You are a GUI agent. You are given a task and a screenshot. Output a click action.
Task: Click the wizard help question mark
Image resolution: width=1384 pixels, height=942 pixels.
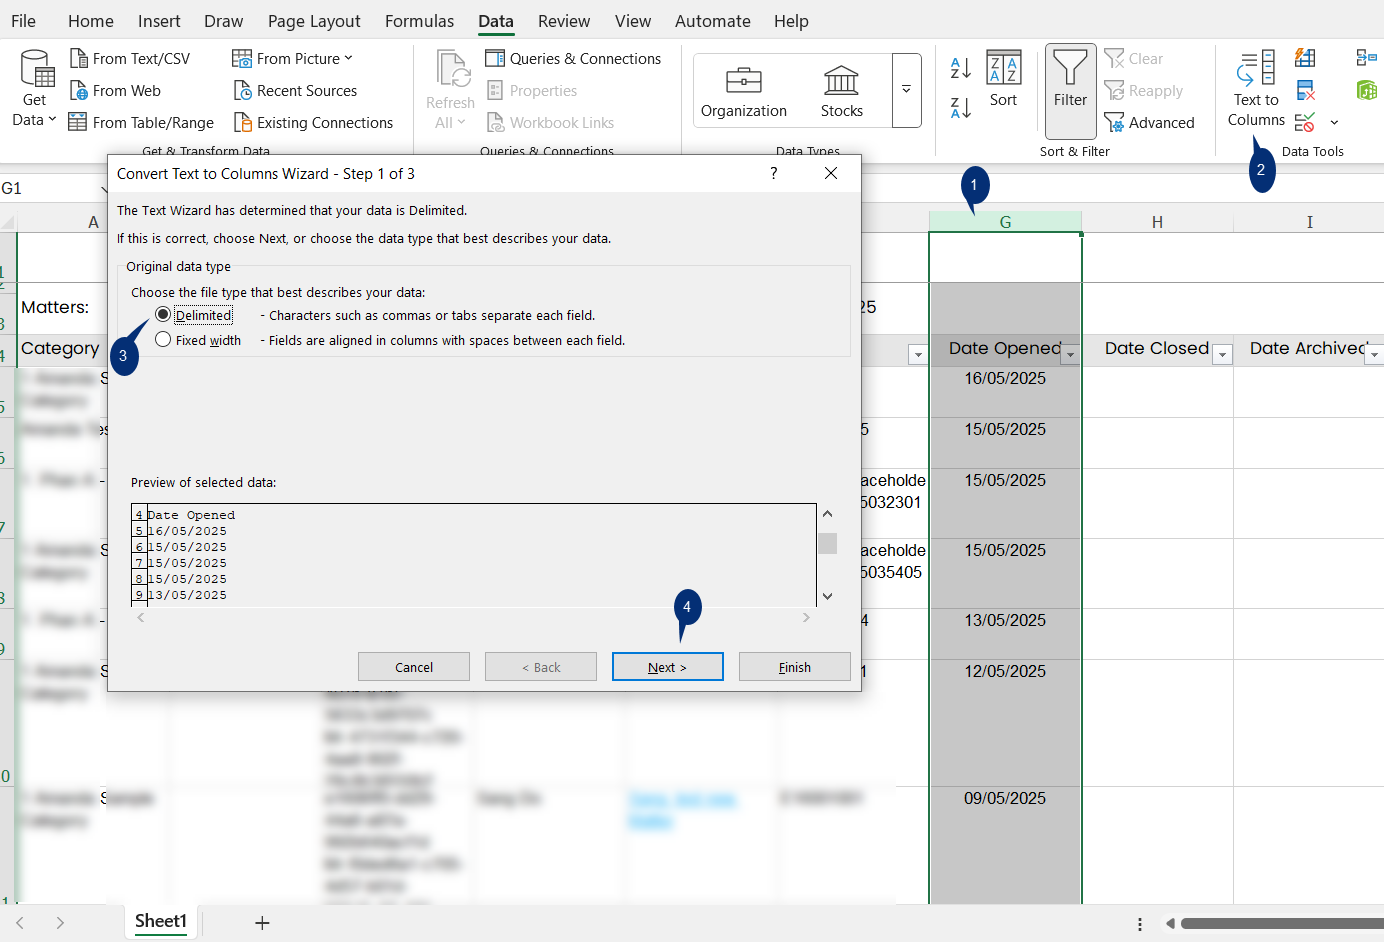click(x=773, y=174)
